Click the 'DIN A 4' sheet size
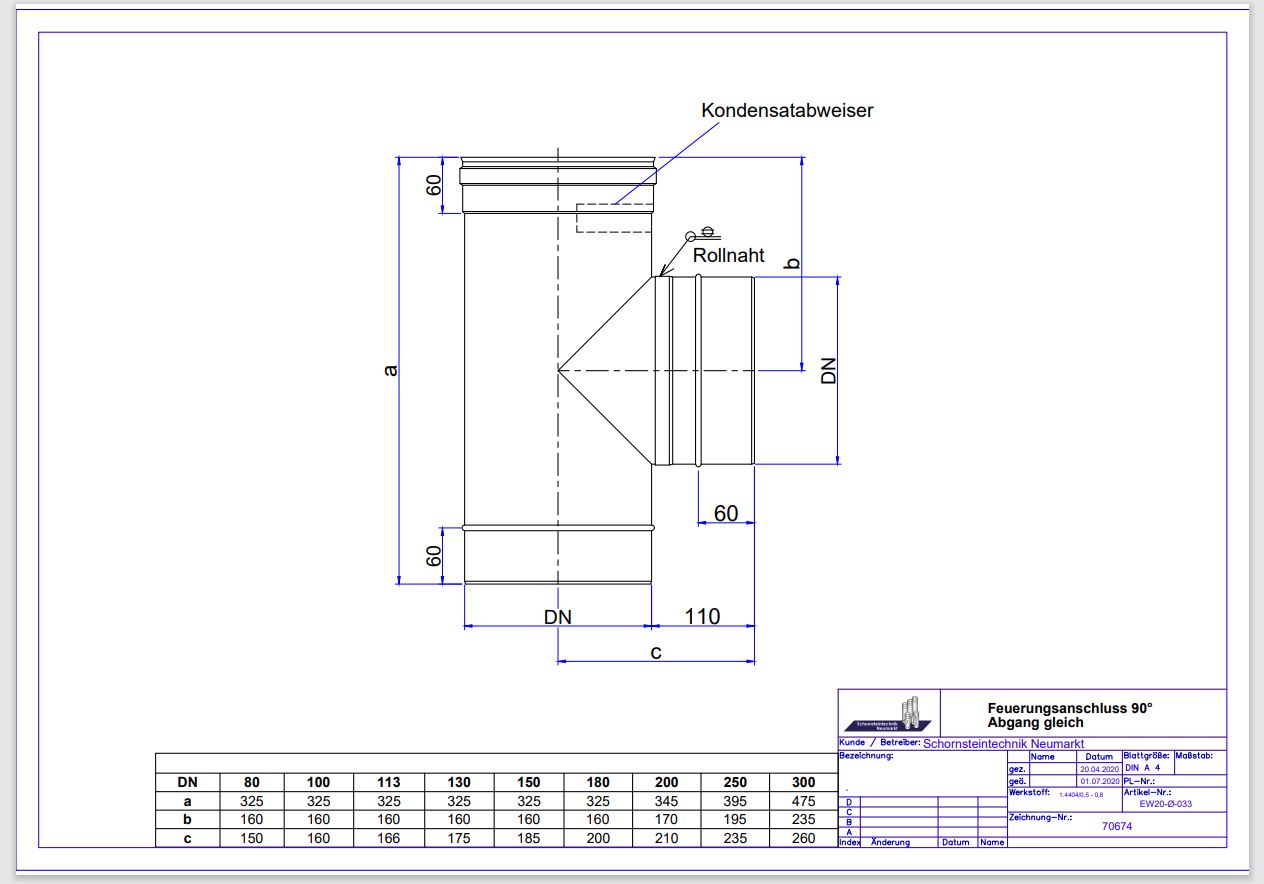 [1142, 768]
